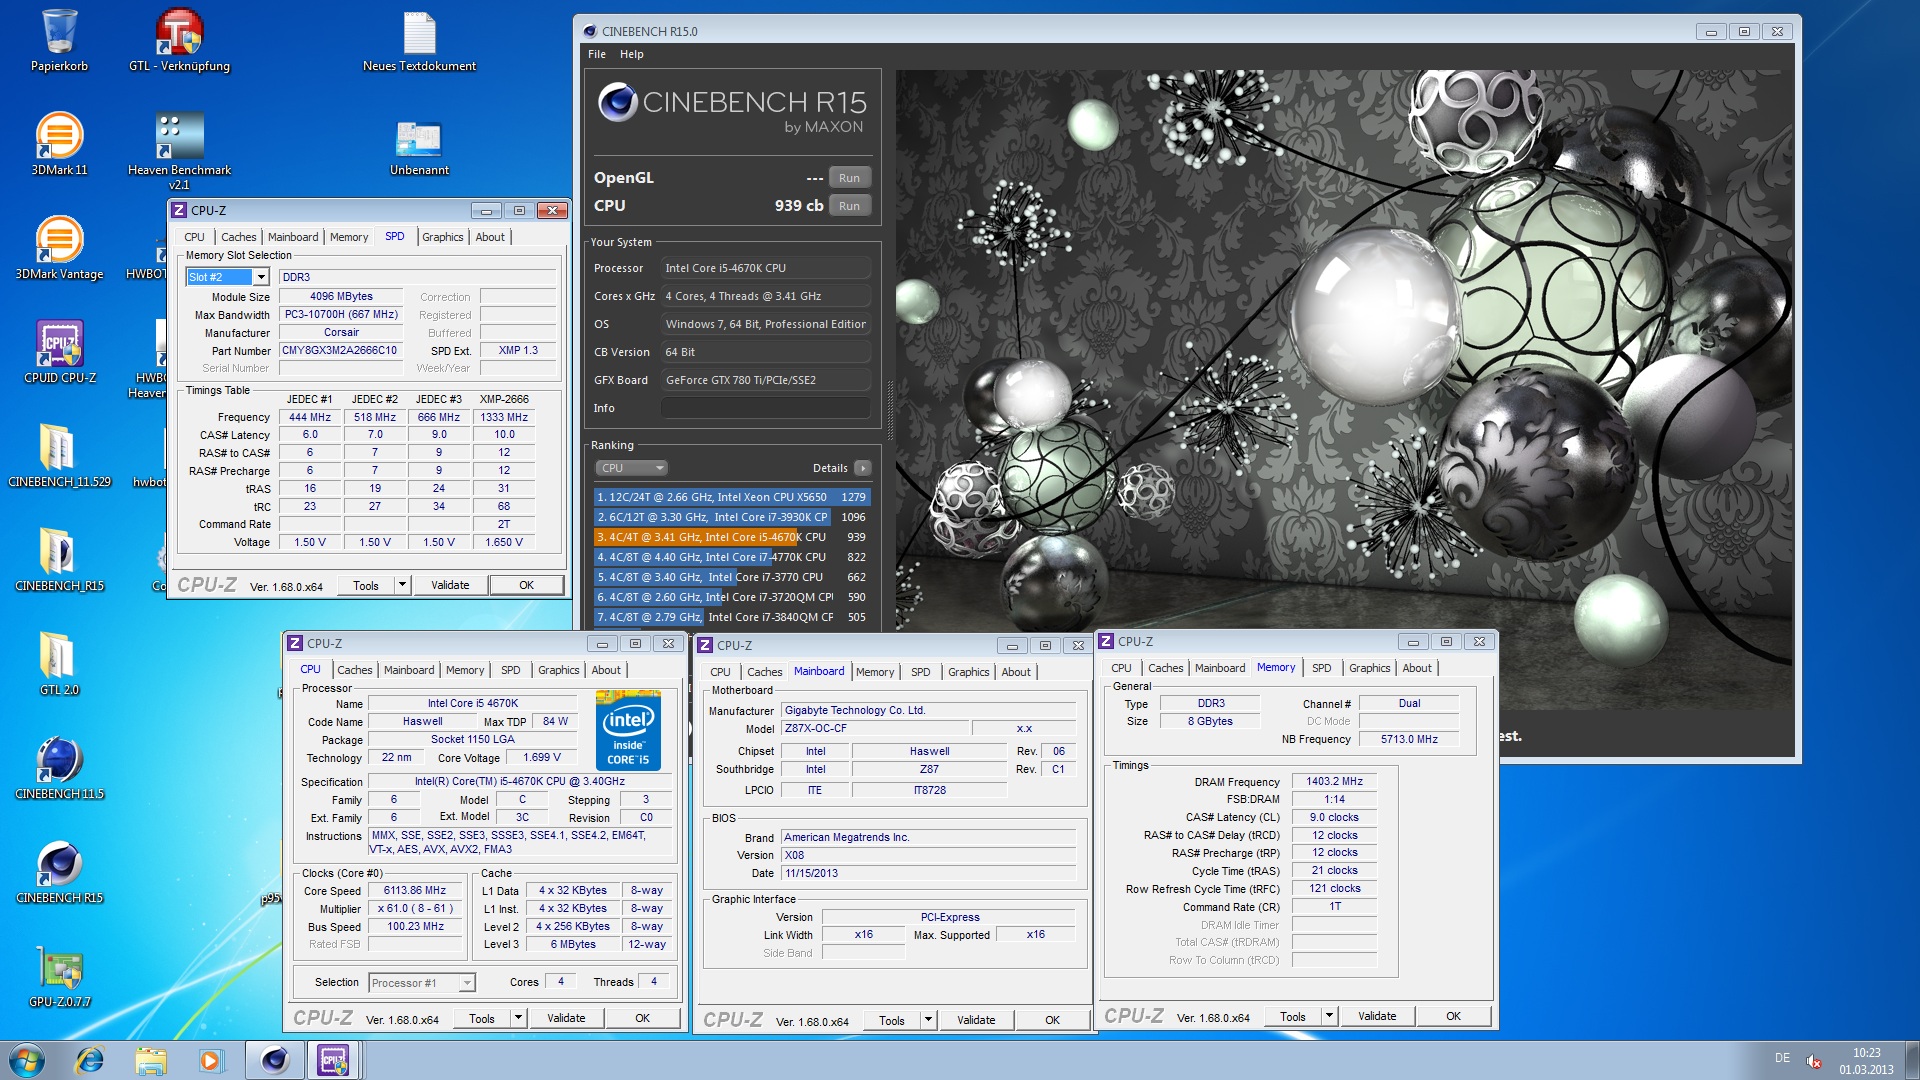Open Windows Explorer from the taskbar

click(x=151, y=1060)
